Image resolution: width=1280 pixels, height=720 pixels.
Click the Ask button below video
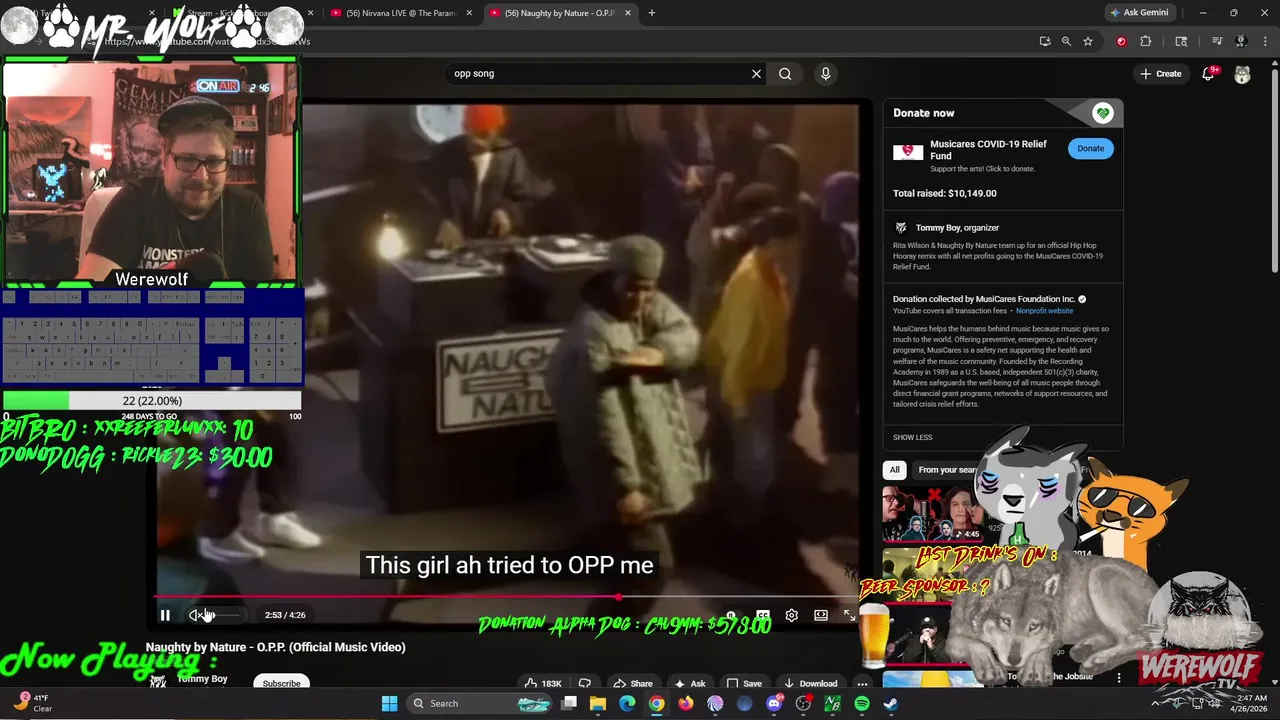pos(690,684)
